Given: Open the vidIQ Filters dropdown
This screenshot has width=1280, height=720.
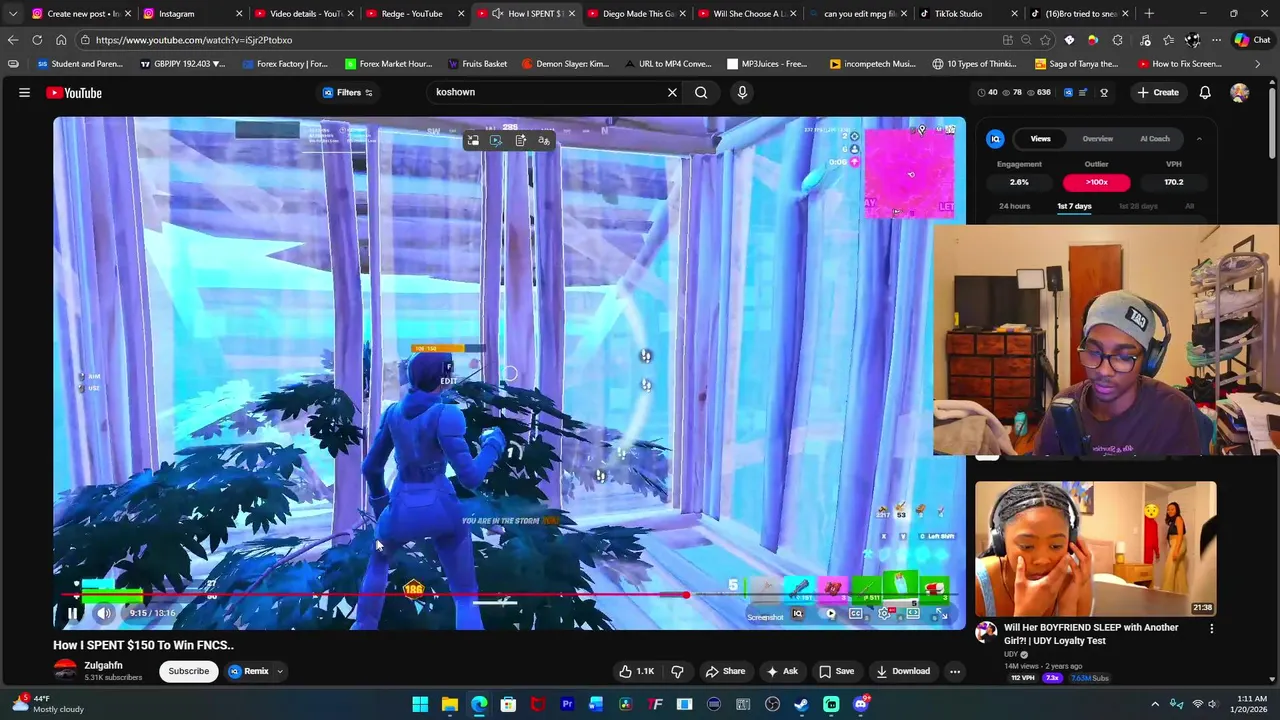Looking at the screenshot, I should coord(347,92).
